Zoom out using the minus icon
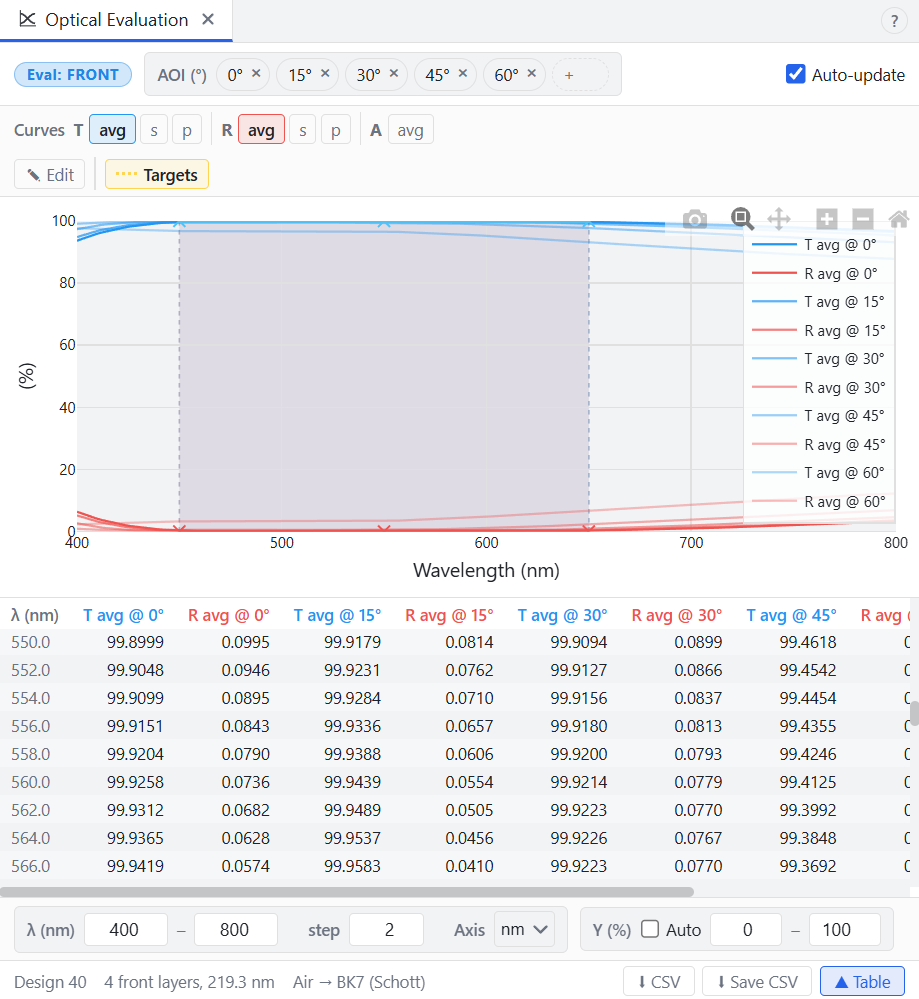919x999 pixels. pos(863,219)
